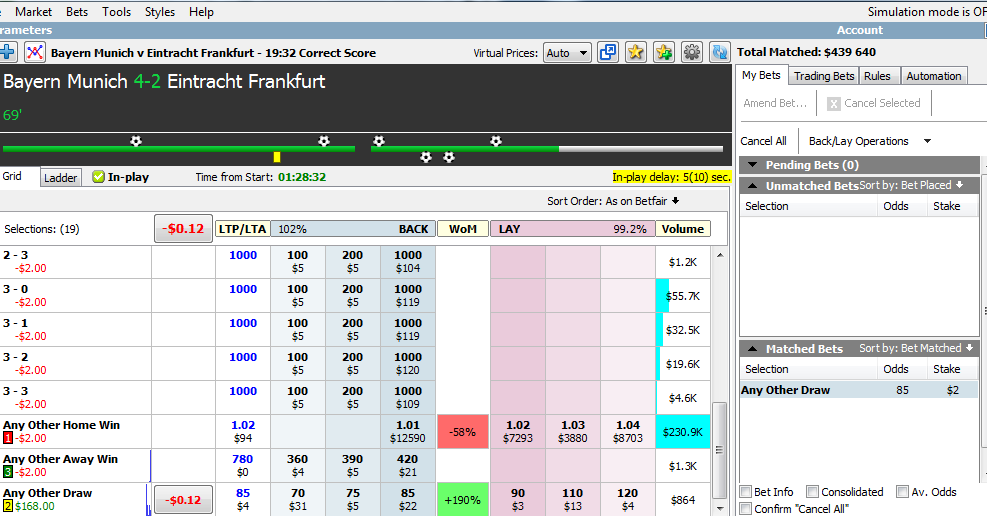This screenshot has height=516, width=987.
Task: Click the scroll down arrow of selections grid
Action: 719,508
